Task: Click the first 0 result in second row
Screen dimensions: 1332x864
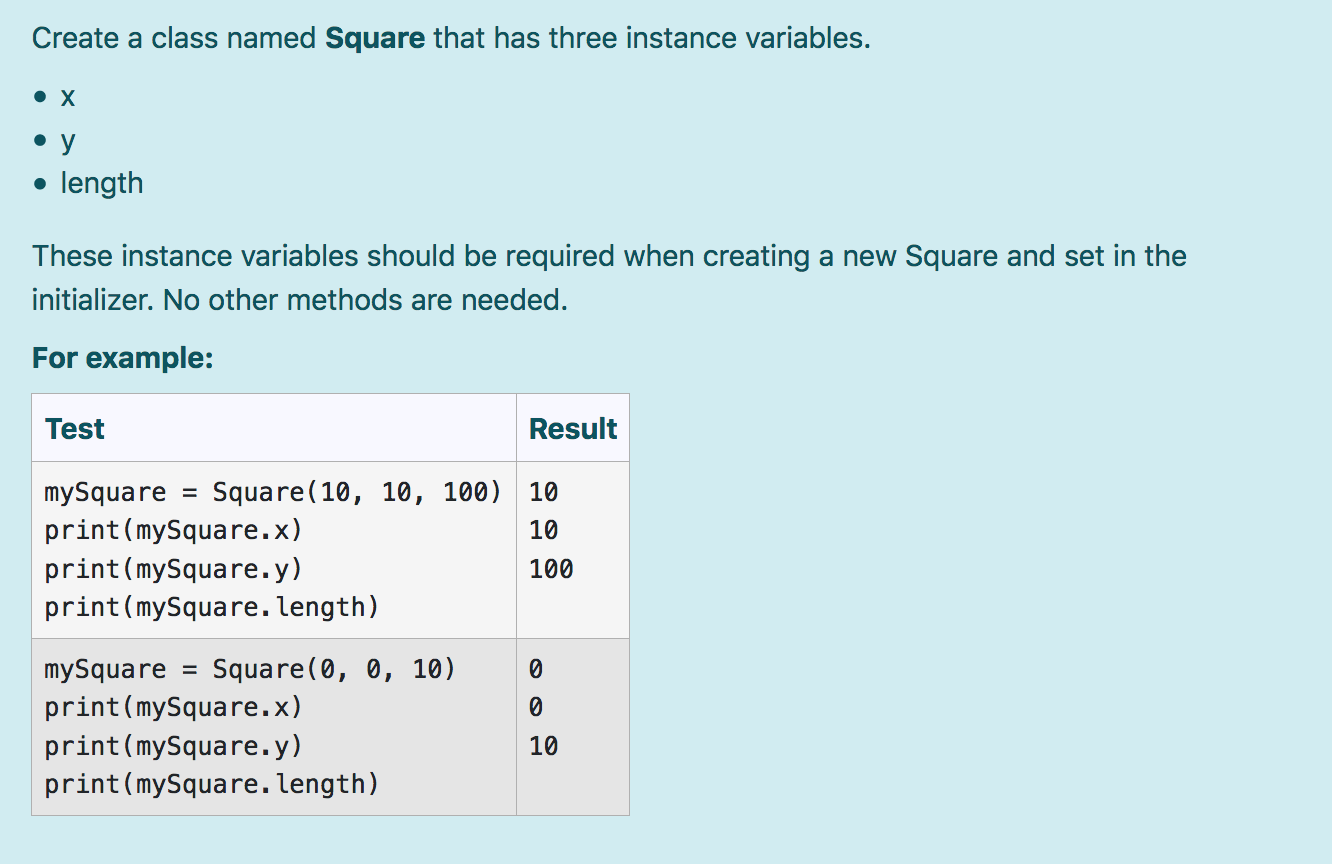Action: point(535,668)
